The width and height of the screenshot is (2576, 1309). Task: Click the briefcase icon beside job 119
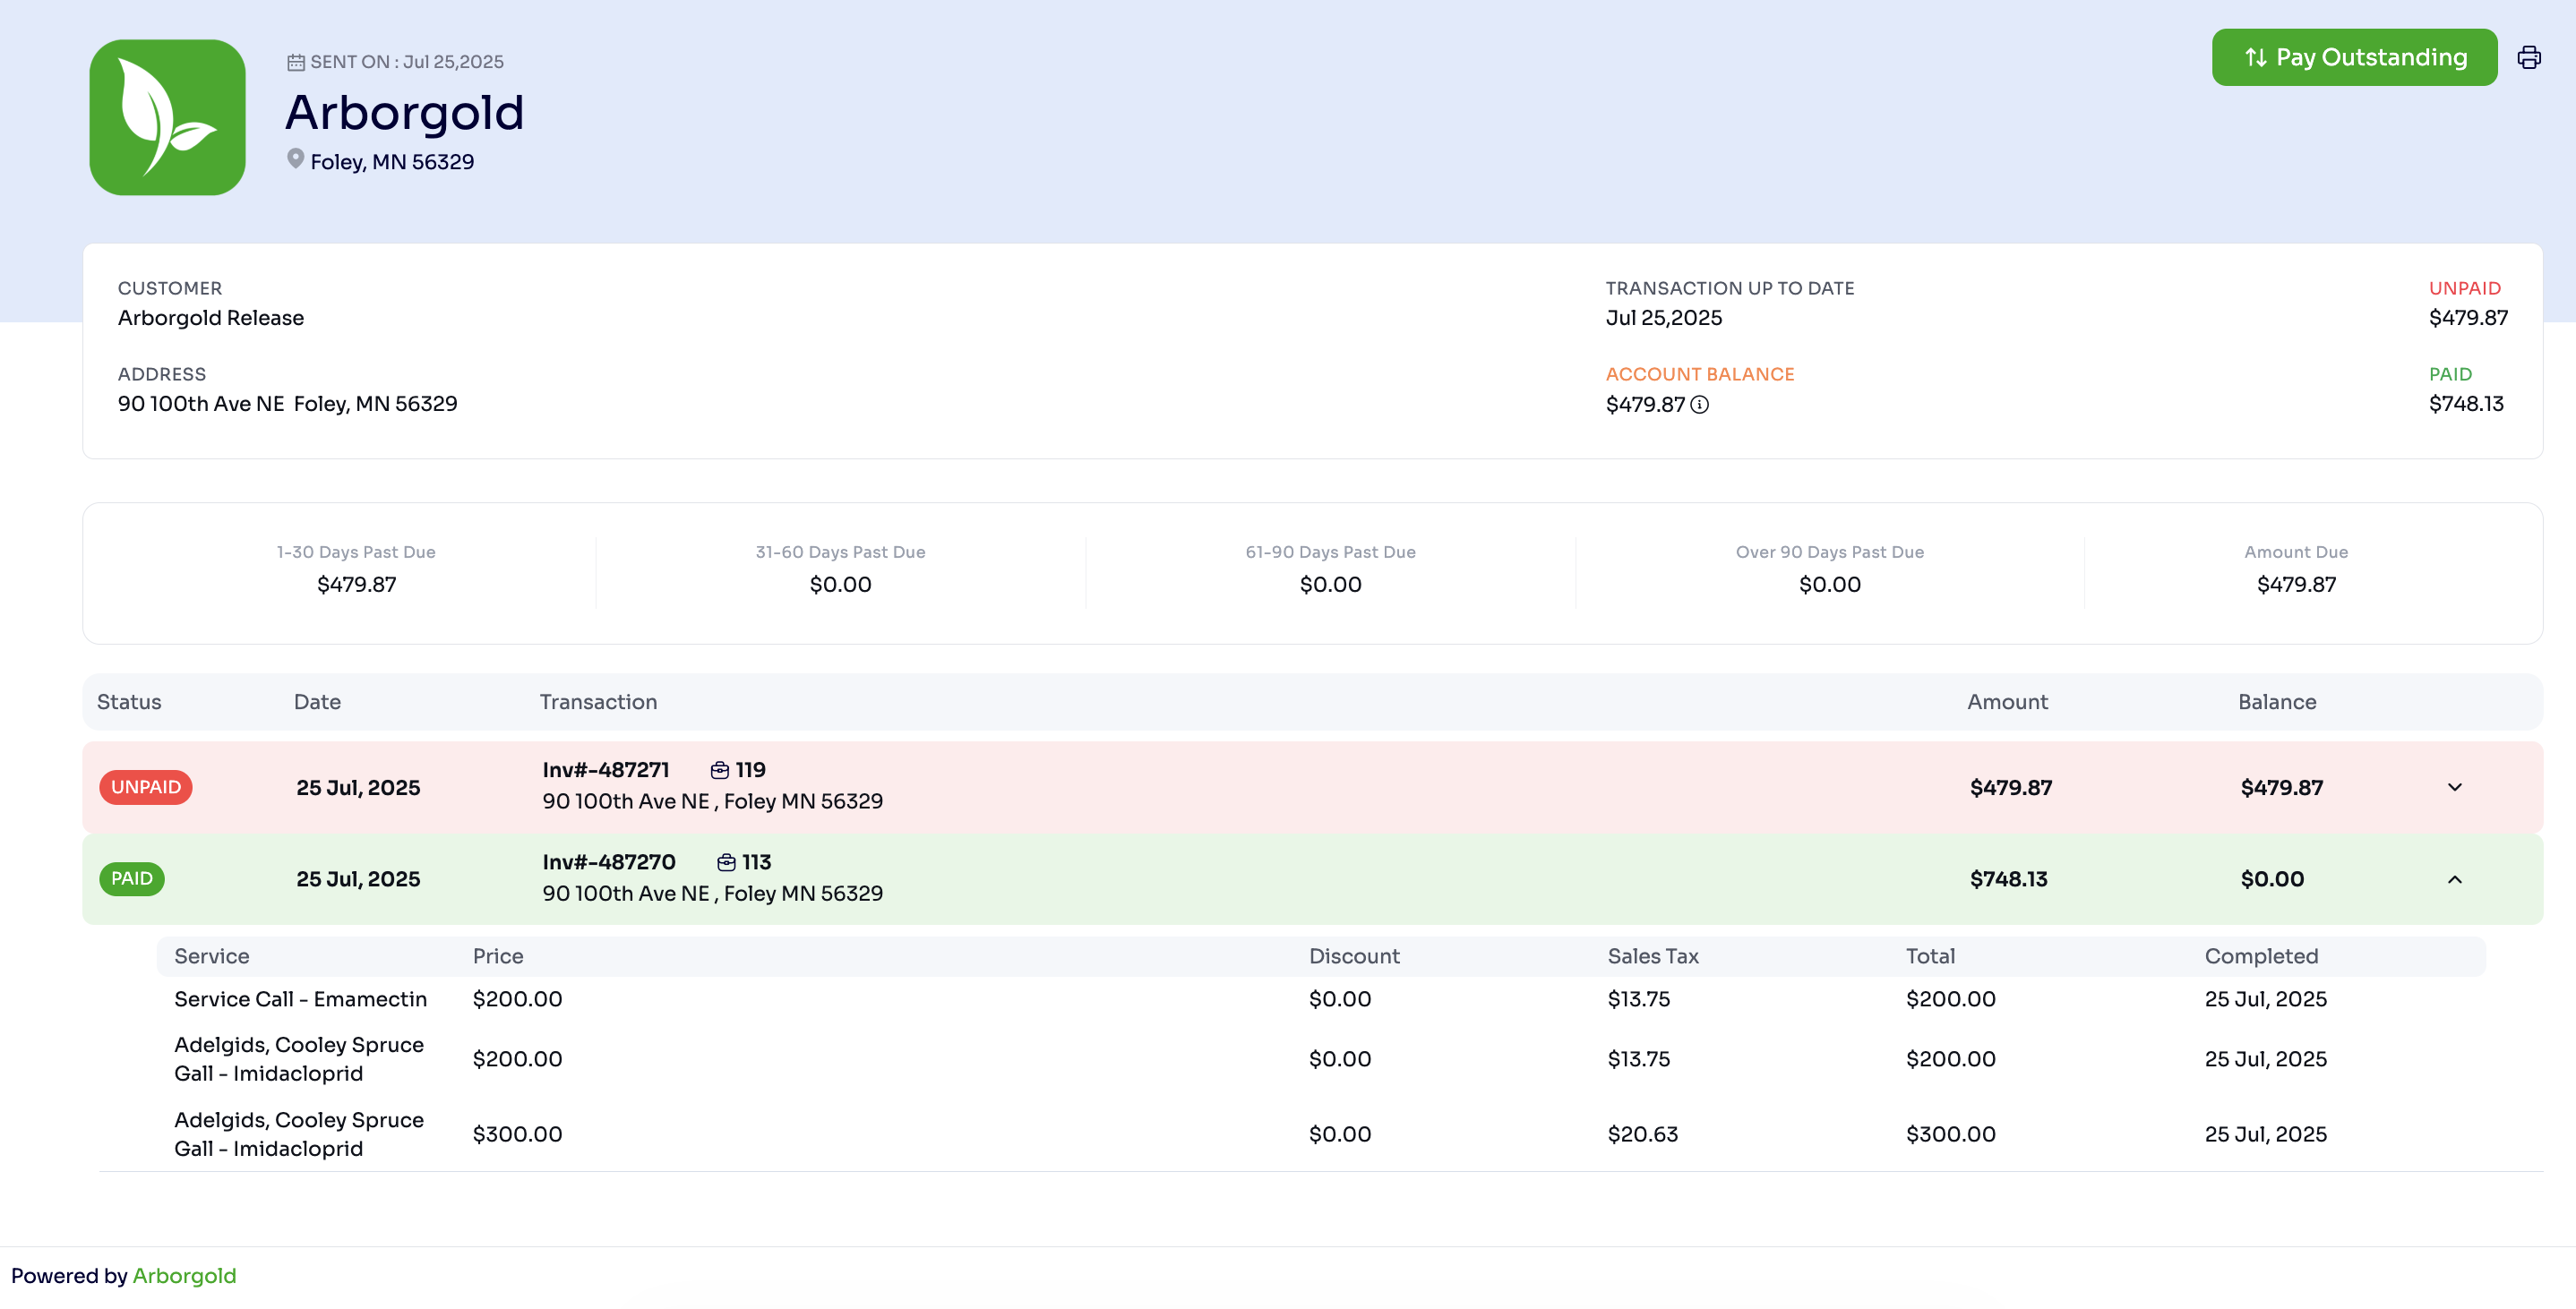720,770
